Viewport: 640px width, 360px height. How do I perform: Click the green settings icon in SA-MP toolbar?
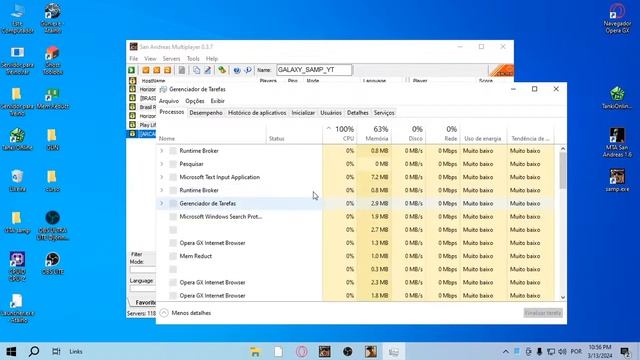(222, 70)
